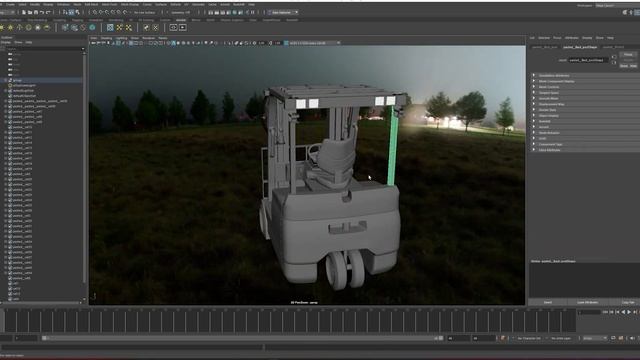Select by component type icon
640x360 pixels.
click(77, 12)
